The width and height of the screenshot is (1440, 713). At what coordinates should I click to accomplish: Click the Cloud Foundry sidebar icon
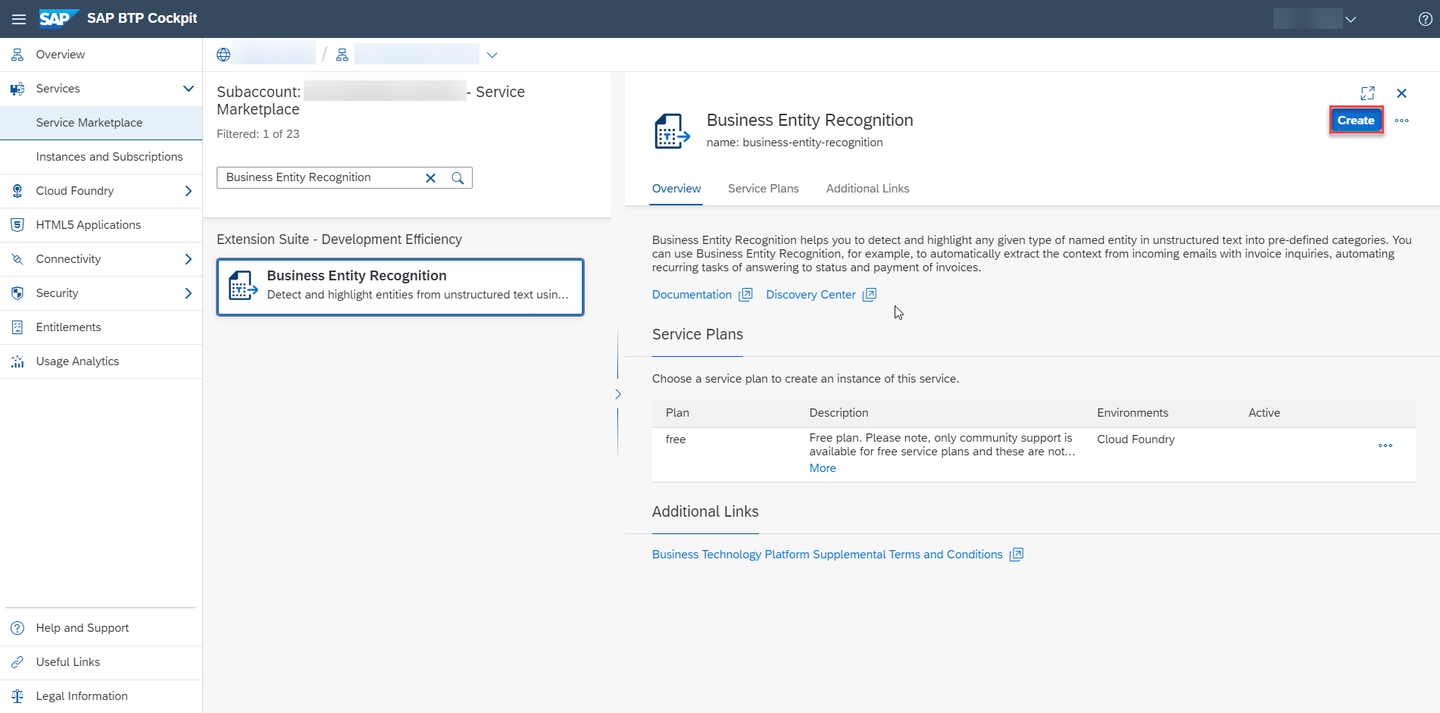(17, 190)
